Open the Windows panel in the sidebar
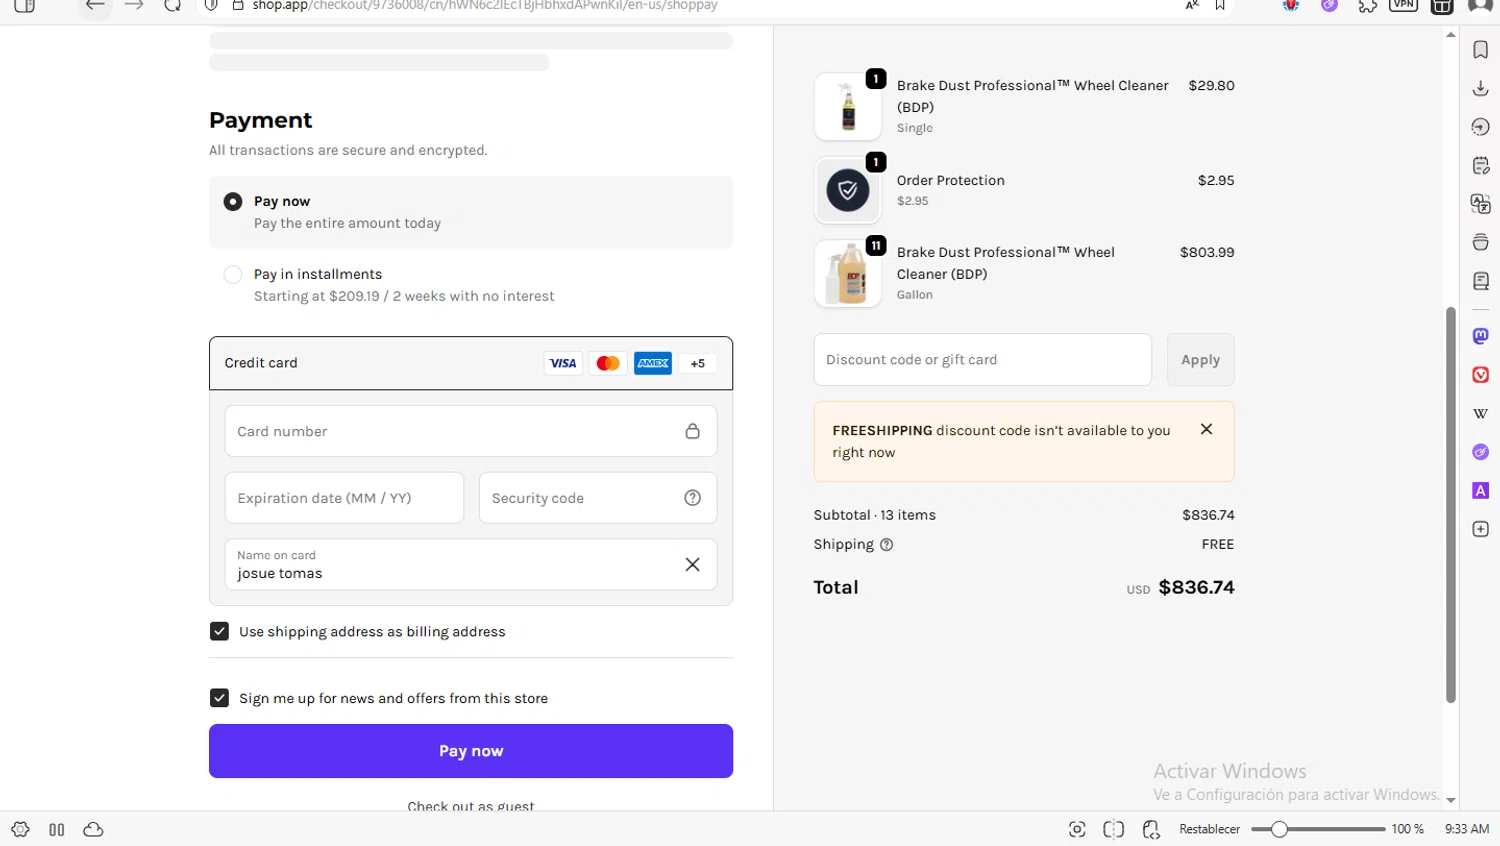1500x846 pixels. tap(1480, 242)
